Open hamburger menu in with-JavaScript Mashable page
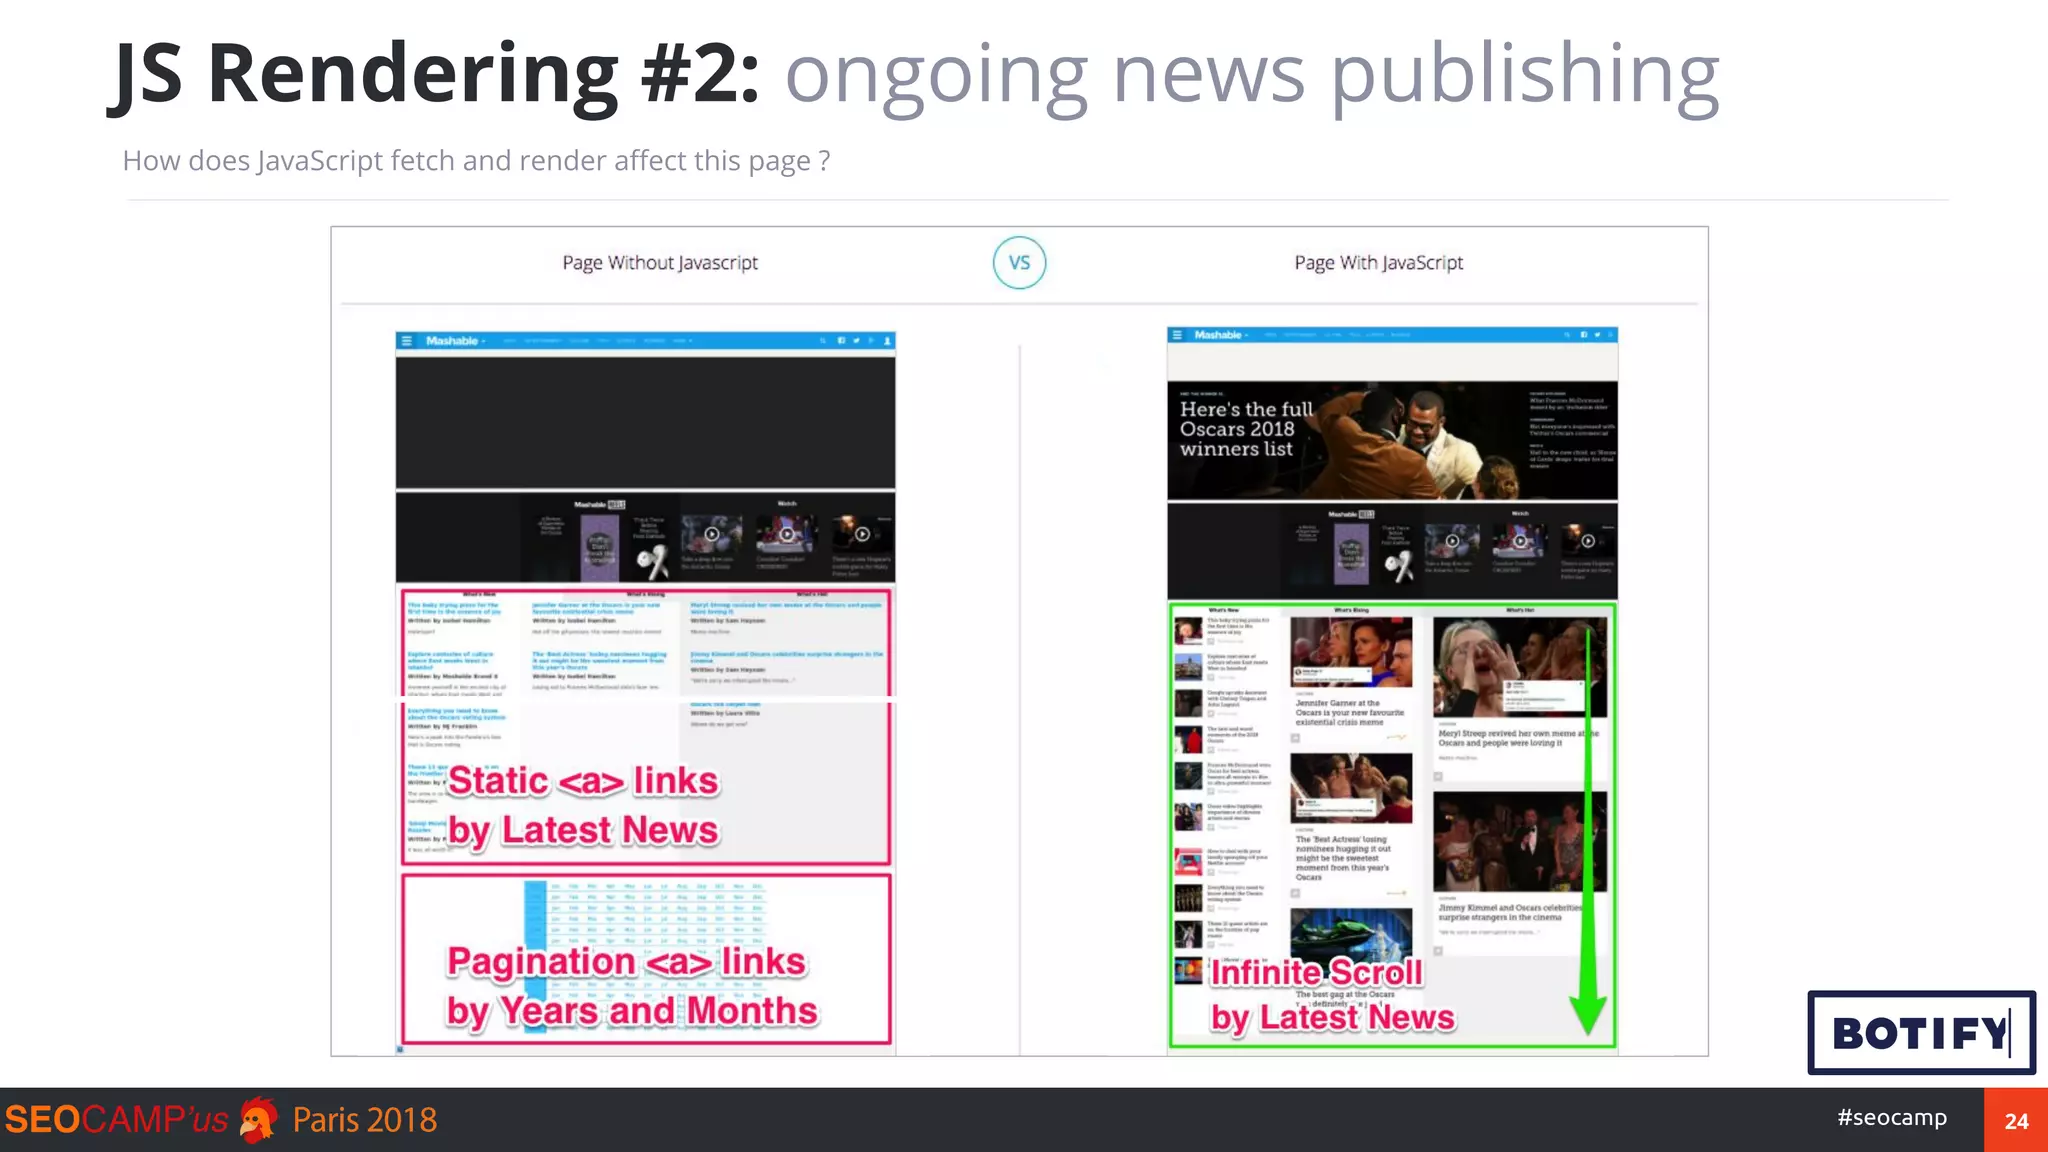The height and width of the screenshot is (1152, 2048). [1177, 335]
